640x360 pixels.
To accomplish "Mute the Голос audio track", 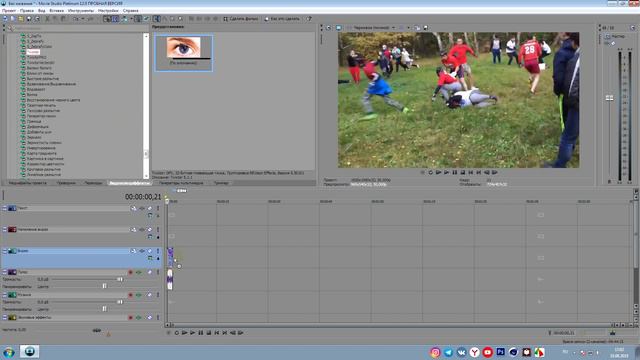I will click(149, 272).
